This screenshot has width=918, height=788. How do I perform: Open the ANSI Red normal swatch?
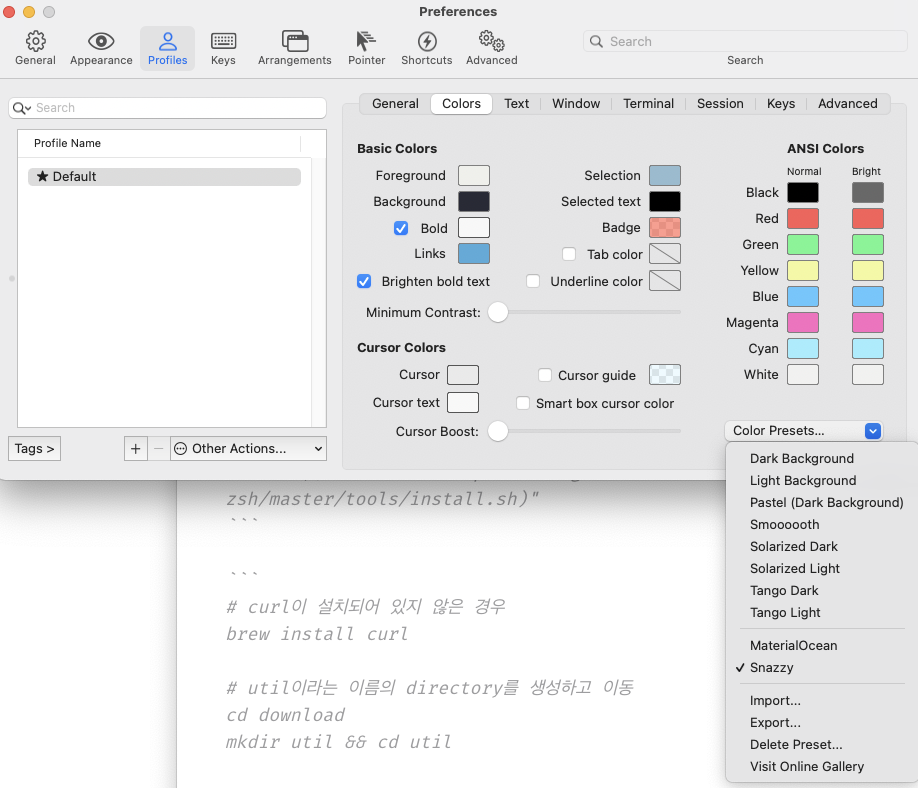(x=803, y=218)
